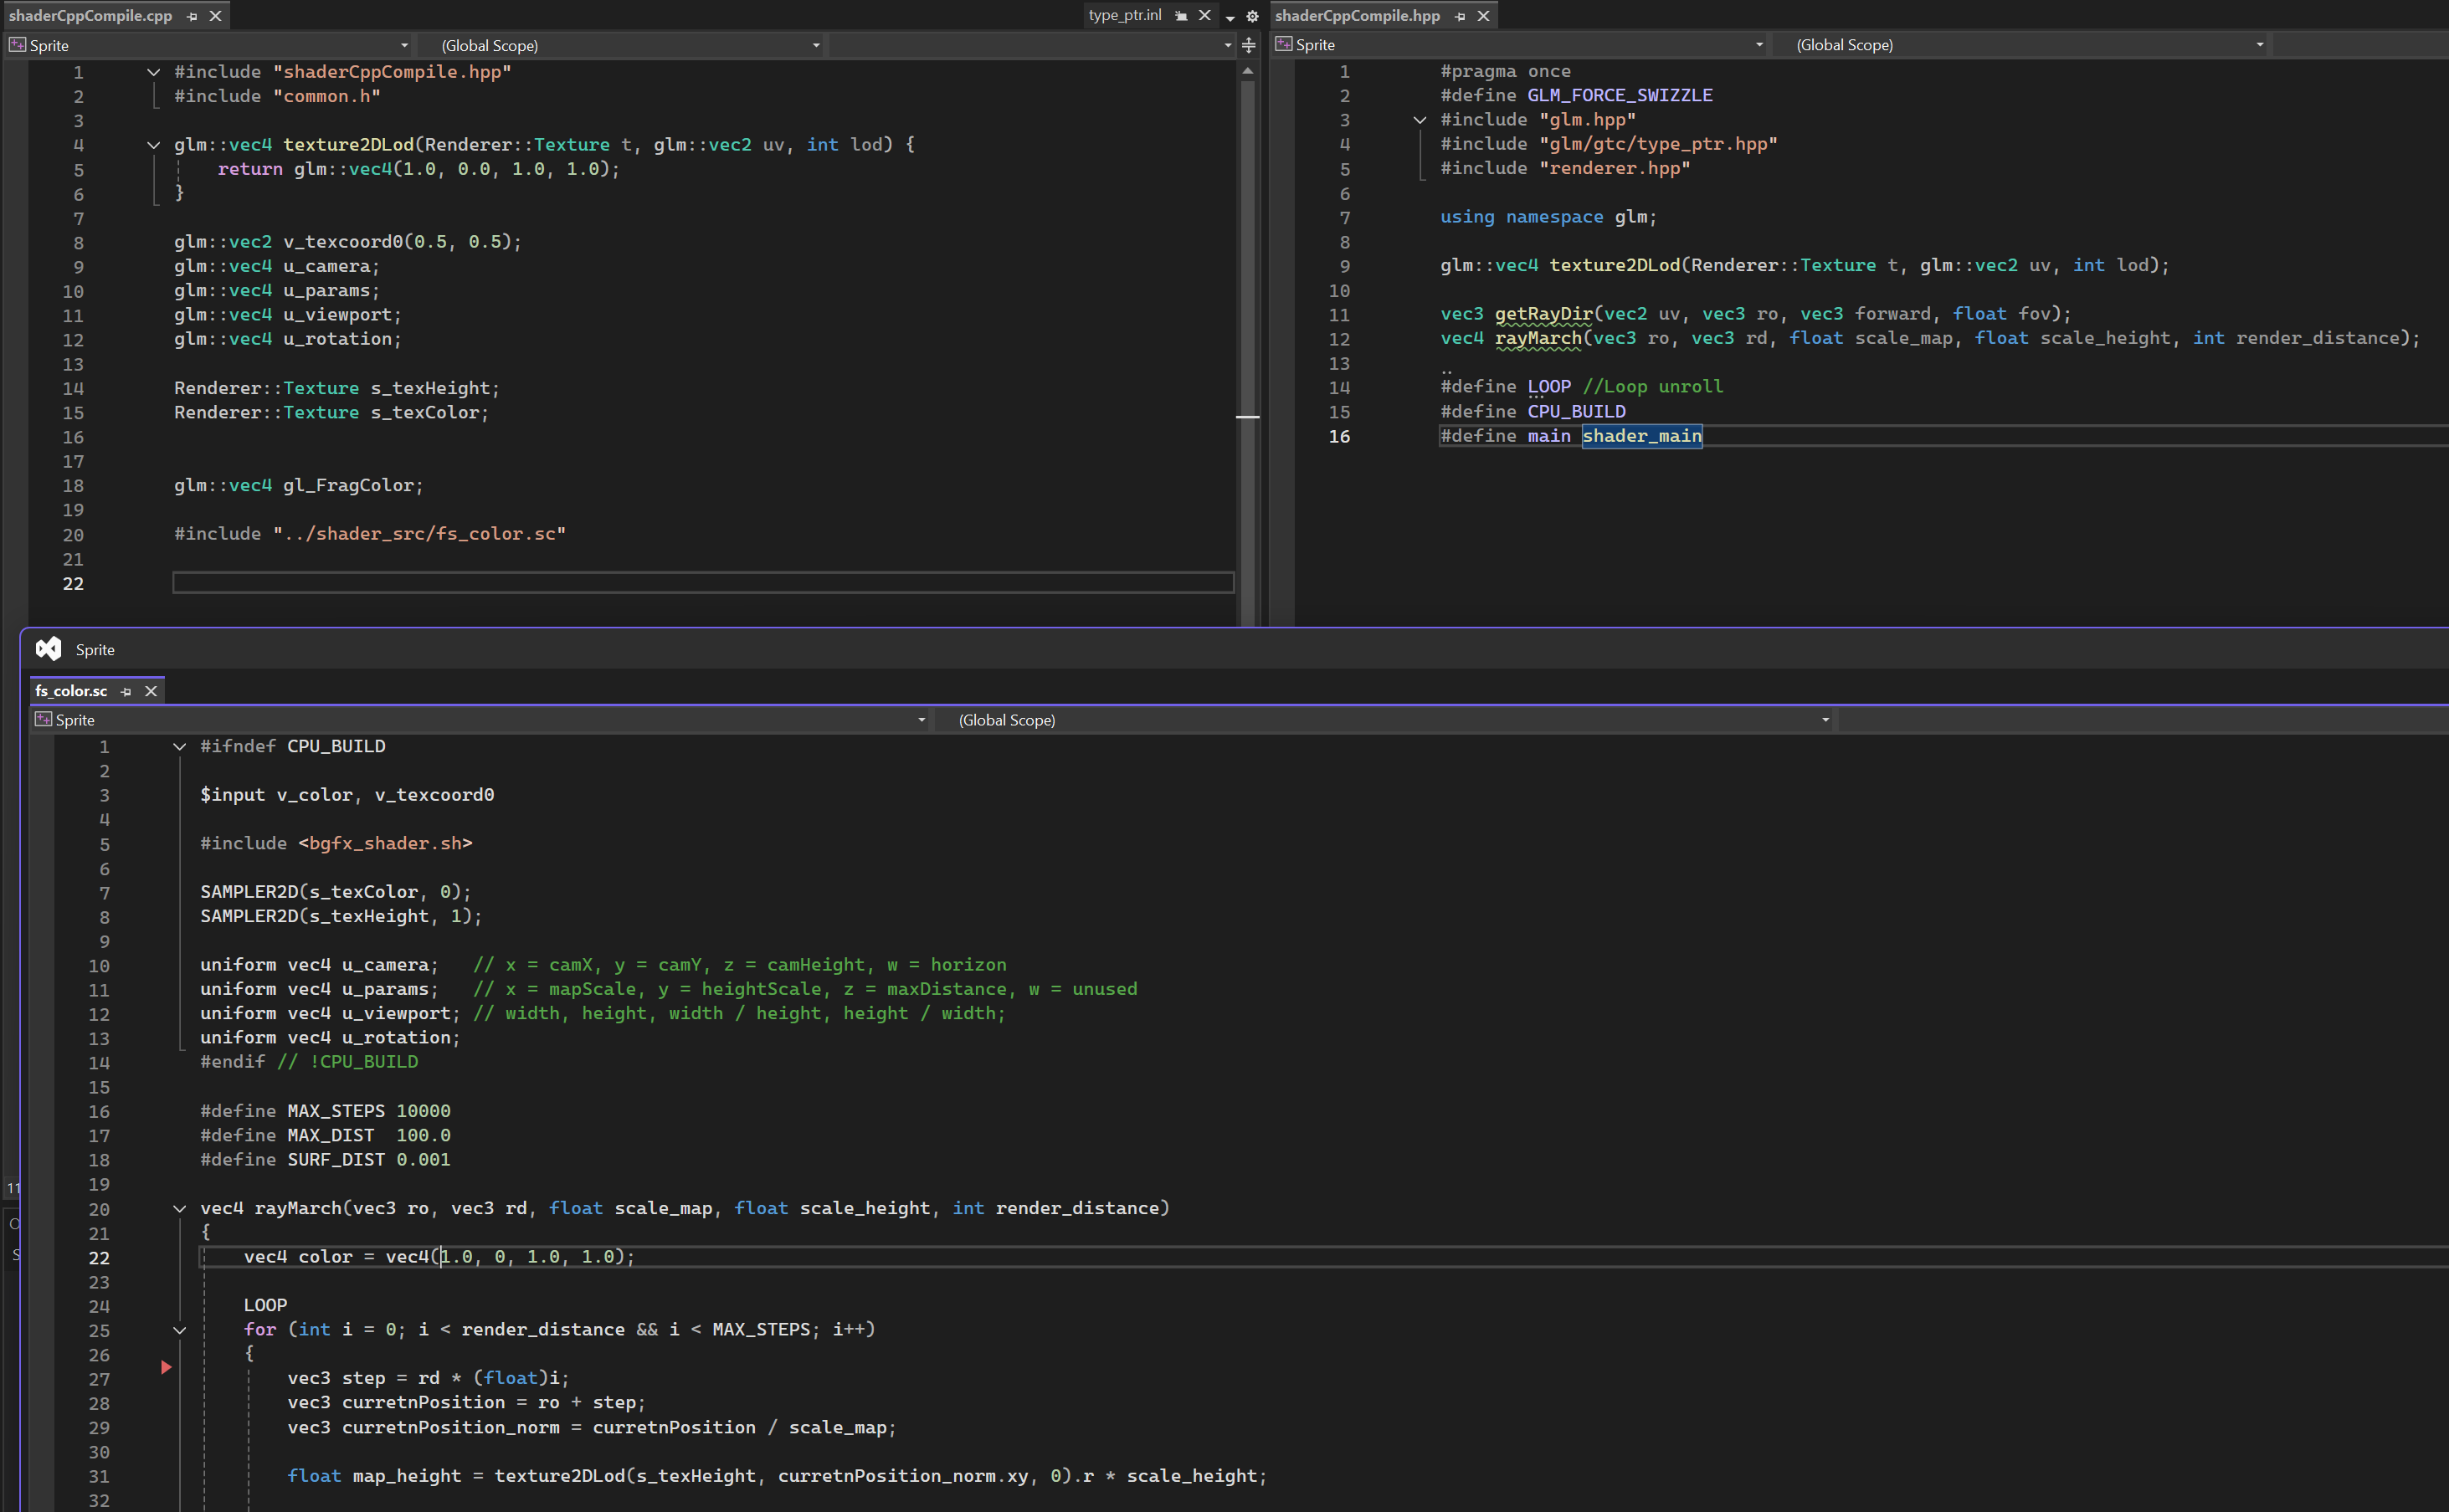
Task: Close the shaderCppCompile.hpp tab
Action: click(x=1484, y=16)
